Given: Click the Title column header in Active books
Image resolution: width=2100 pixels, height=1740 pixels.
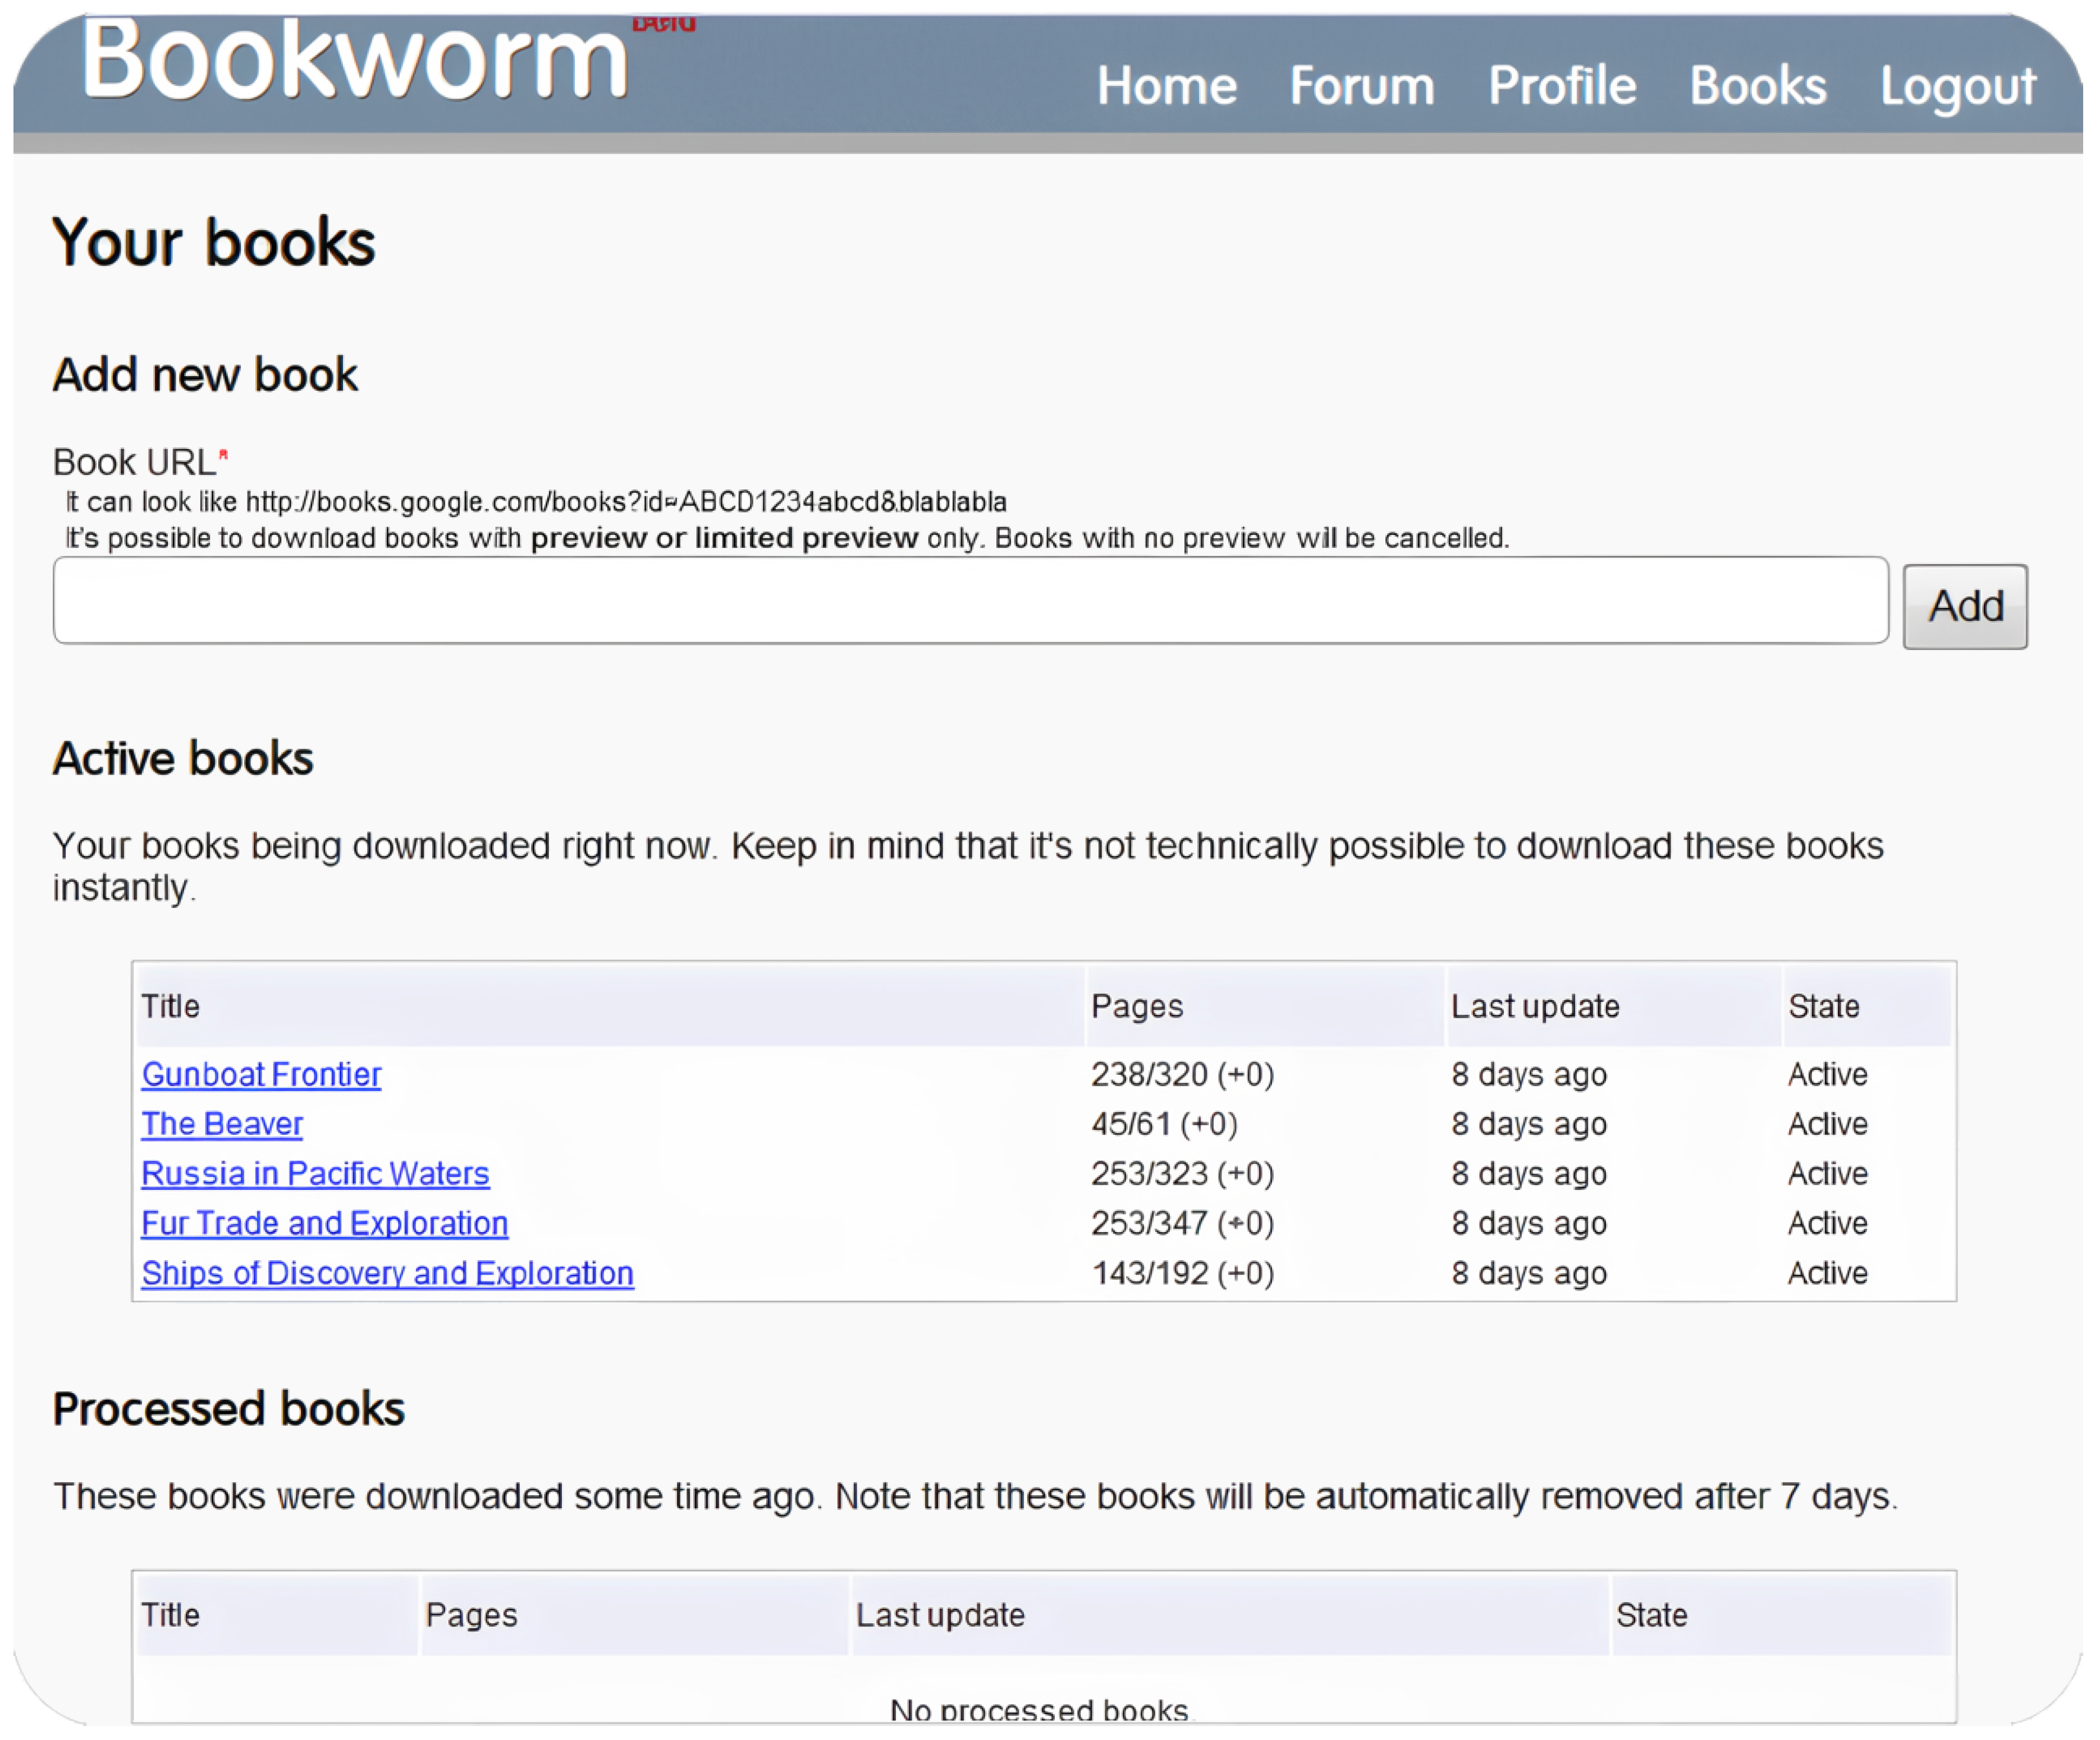Looking at the screenshot, I should coord(171,1006).
